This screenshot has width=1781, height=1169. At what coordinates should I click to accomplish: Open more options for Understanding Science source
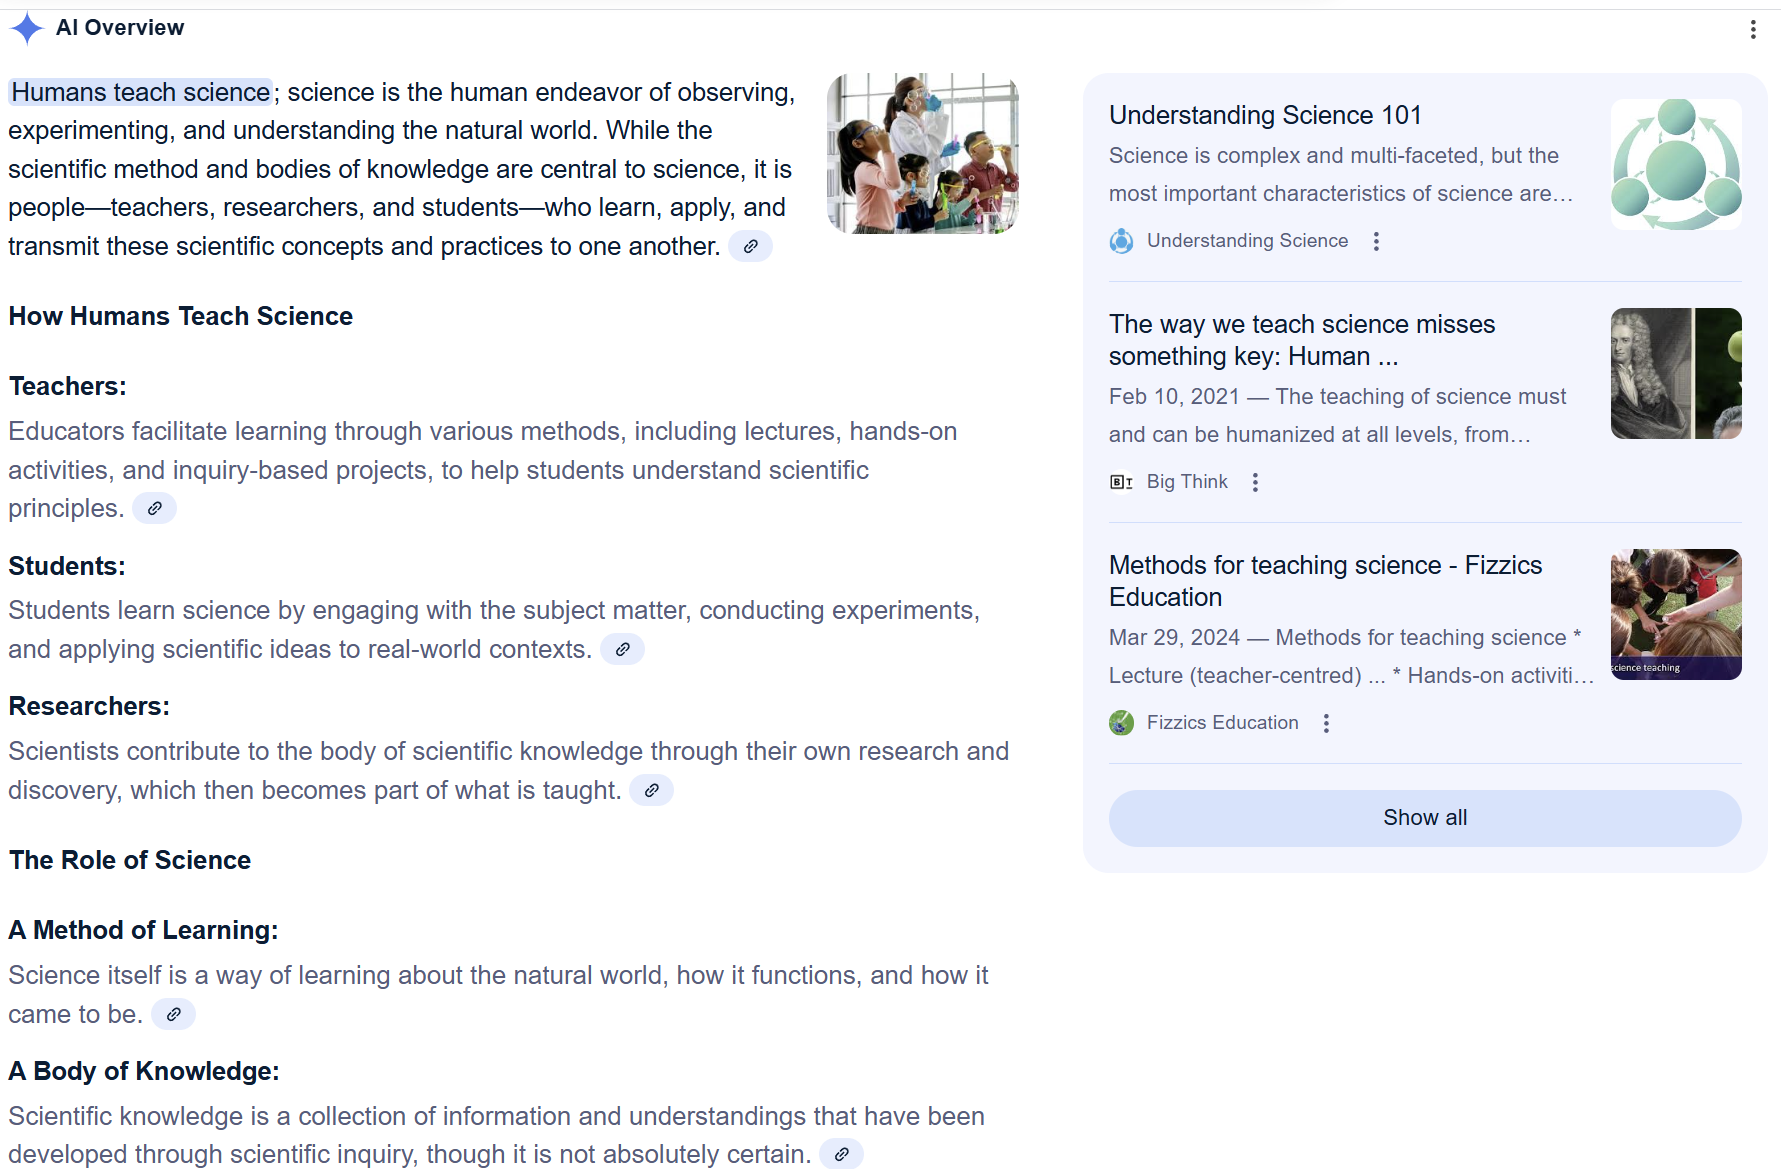(1376, 241)
